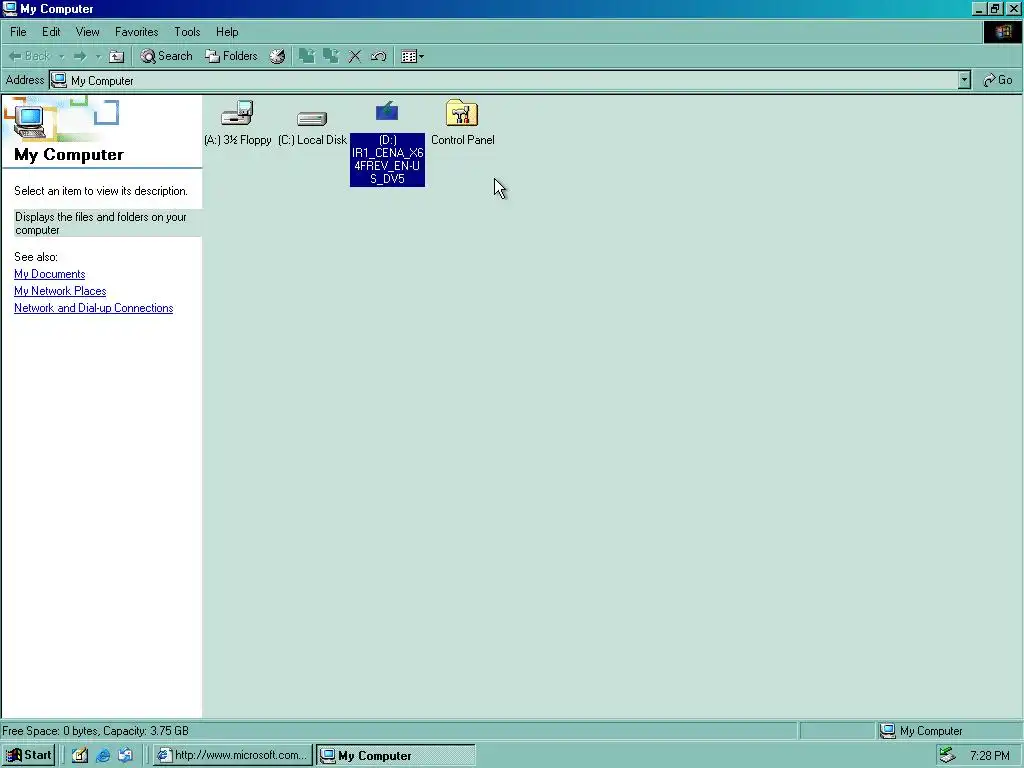Click the IR1_CENA_X64FREV_EN-US_DV5 drive label
The image size is (1024, 768).
(387, 159)
